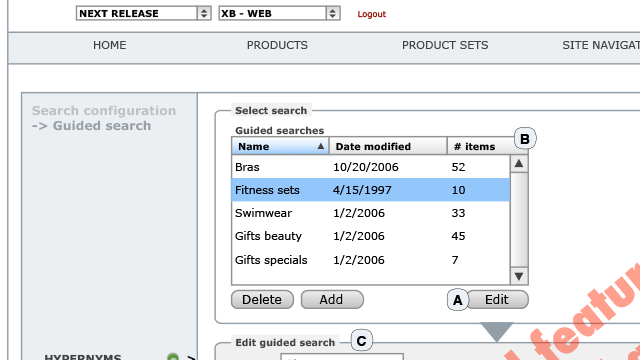Select the Gifts beauty row
Viewport: 640px width, 360px height.
371,236
